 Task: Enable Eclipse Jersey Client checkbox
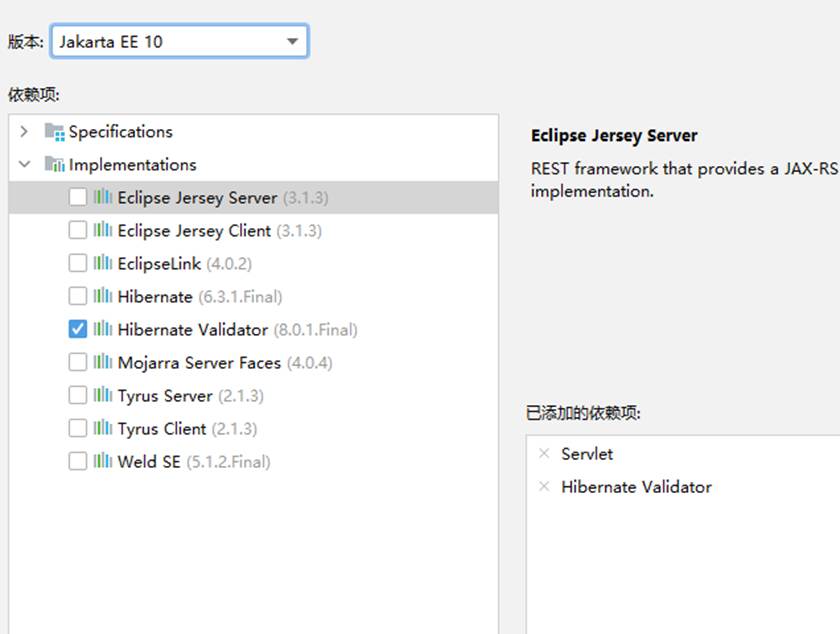[x=78, y=230]
